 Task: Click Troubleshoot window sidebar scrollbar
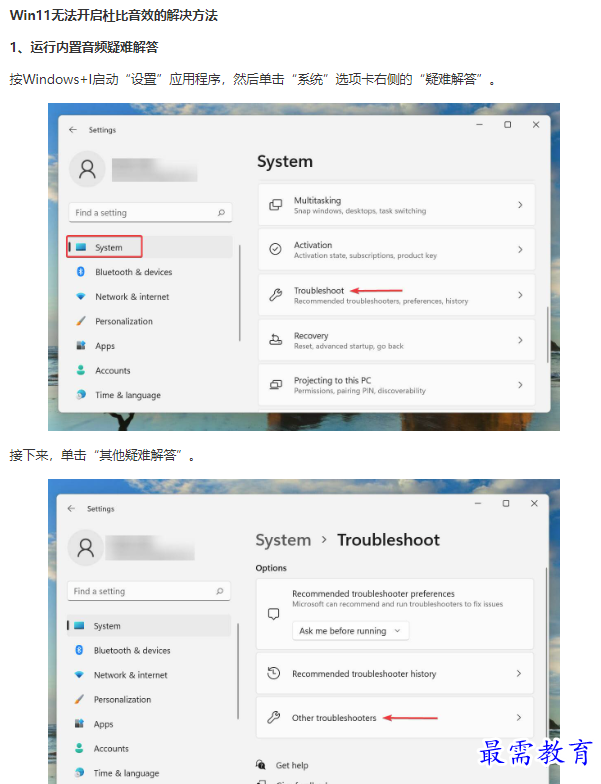238,671
